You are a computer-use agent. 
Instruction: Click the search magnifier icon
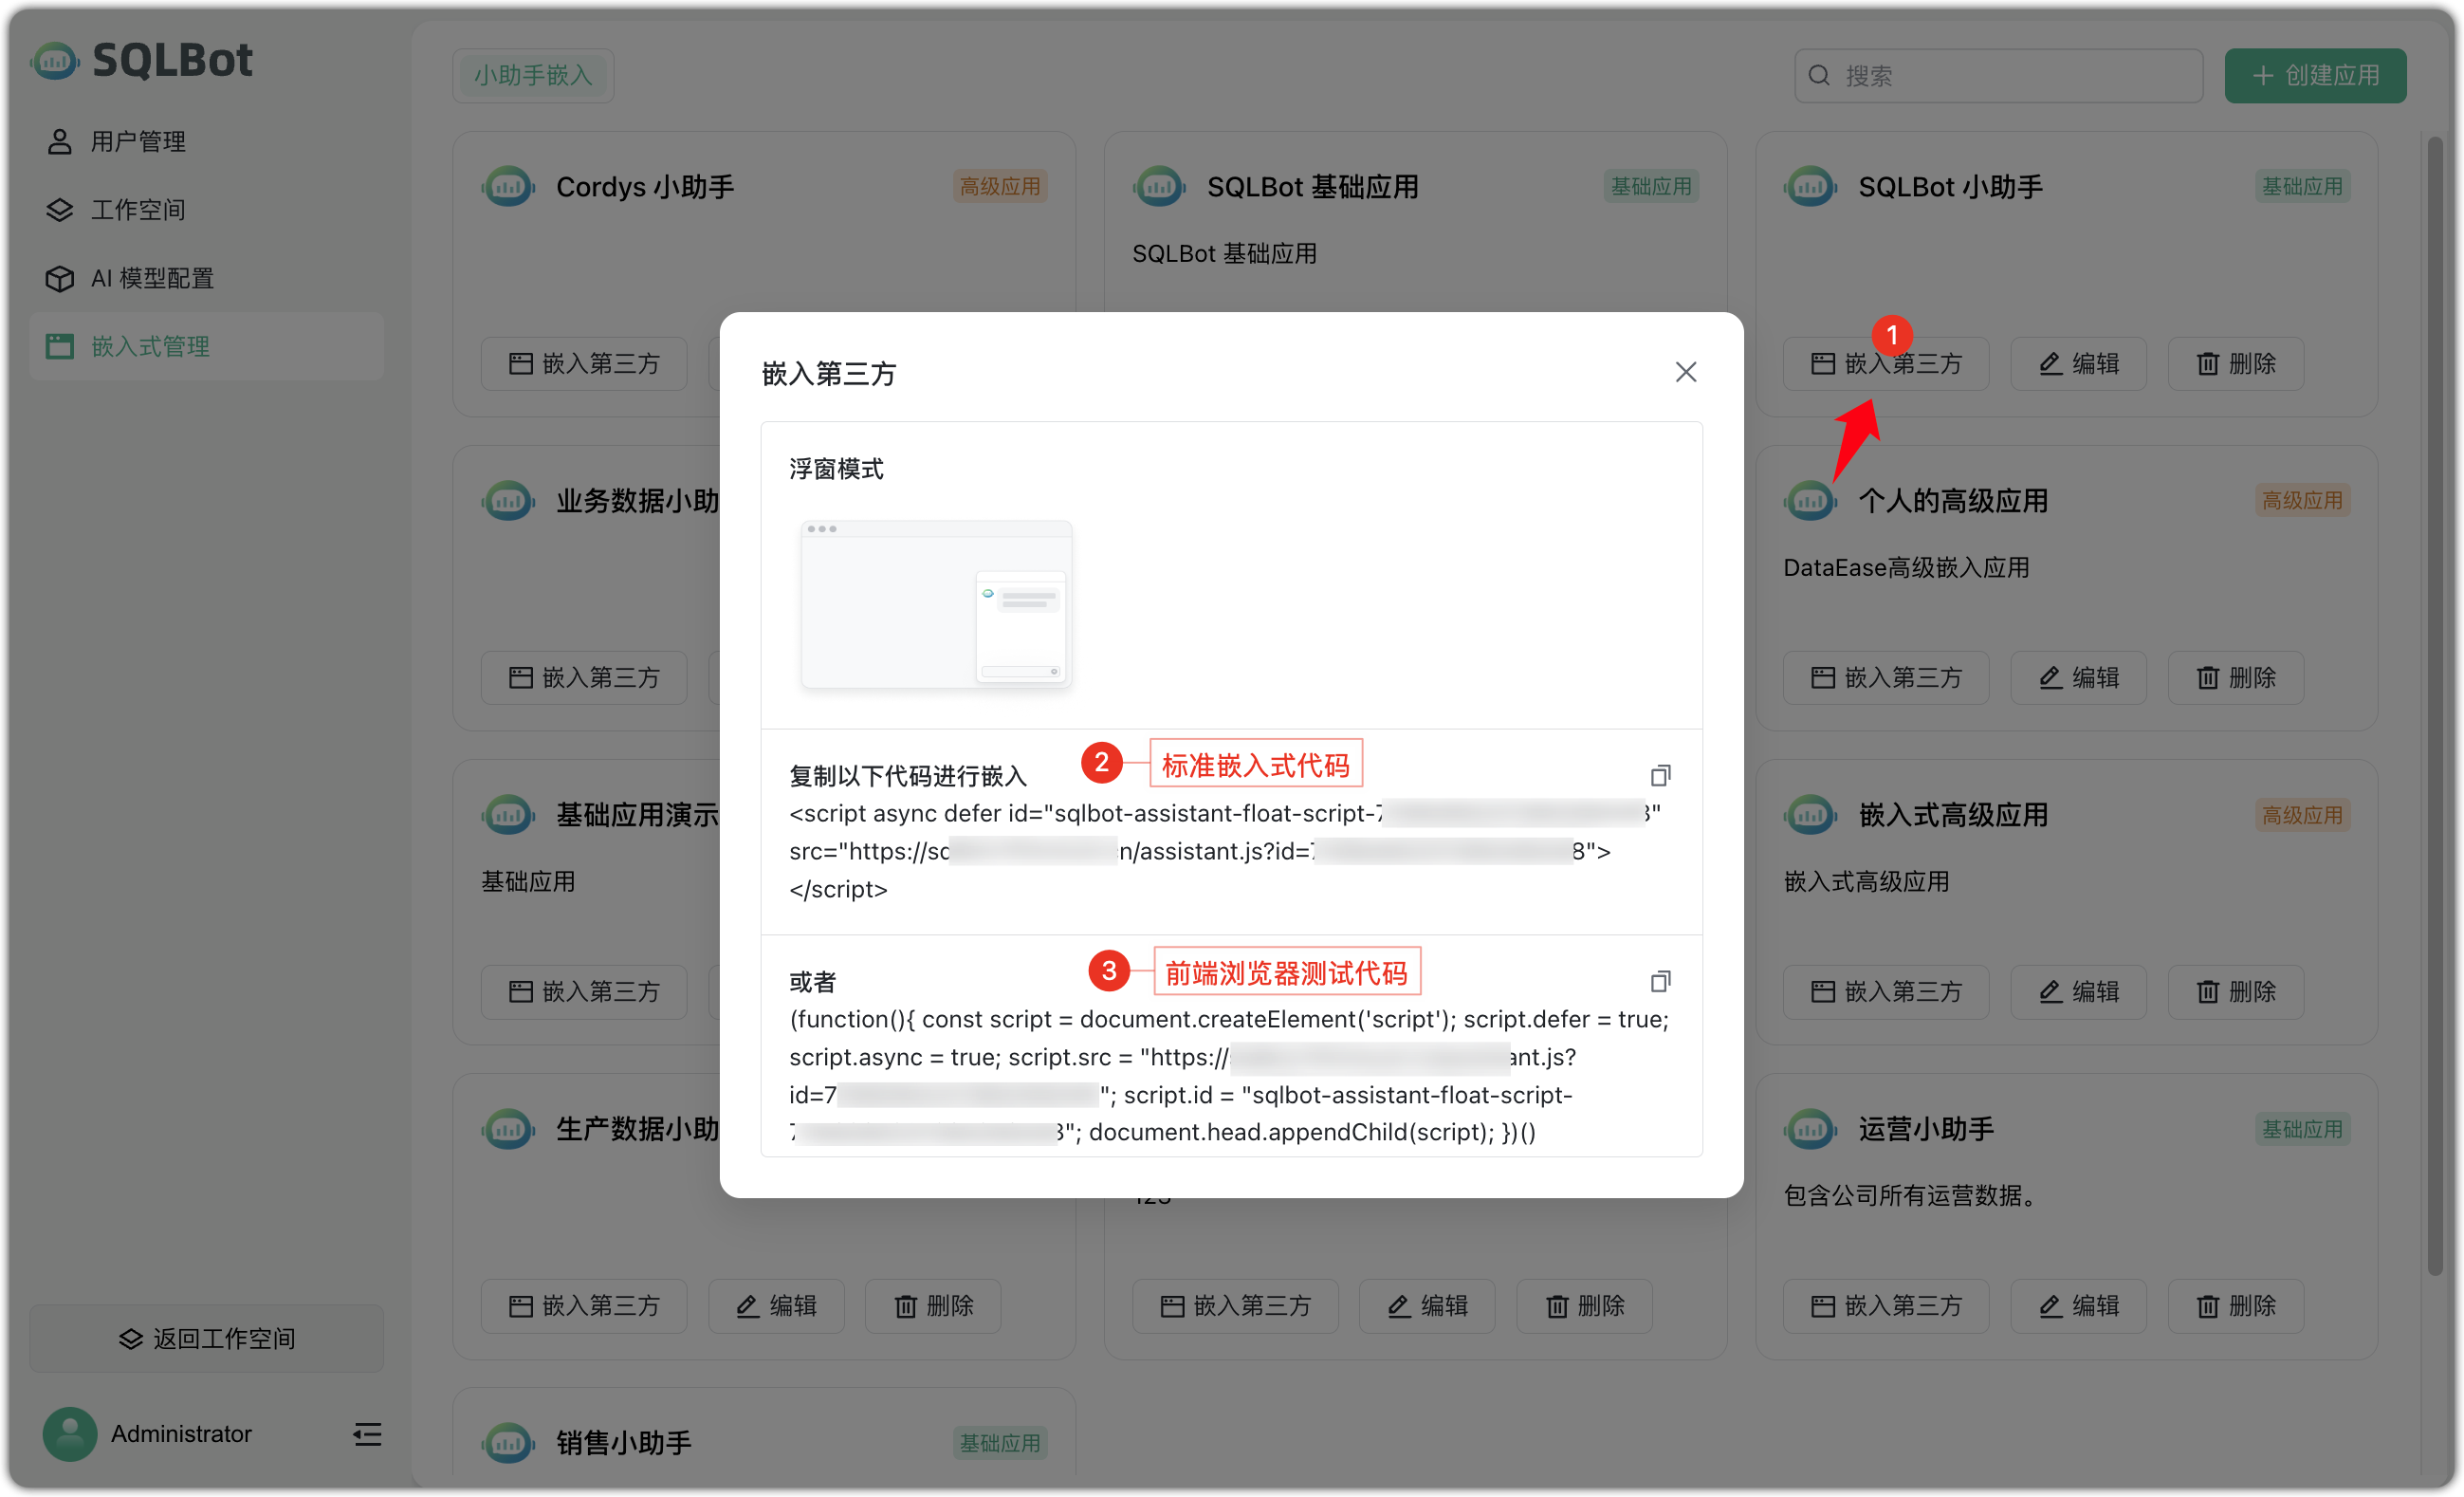[1820, 75]
